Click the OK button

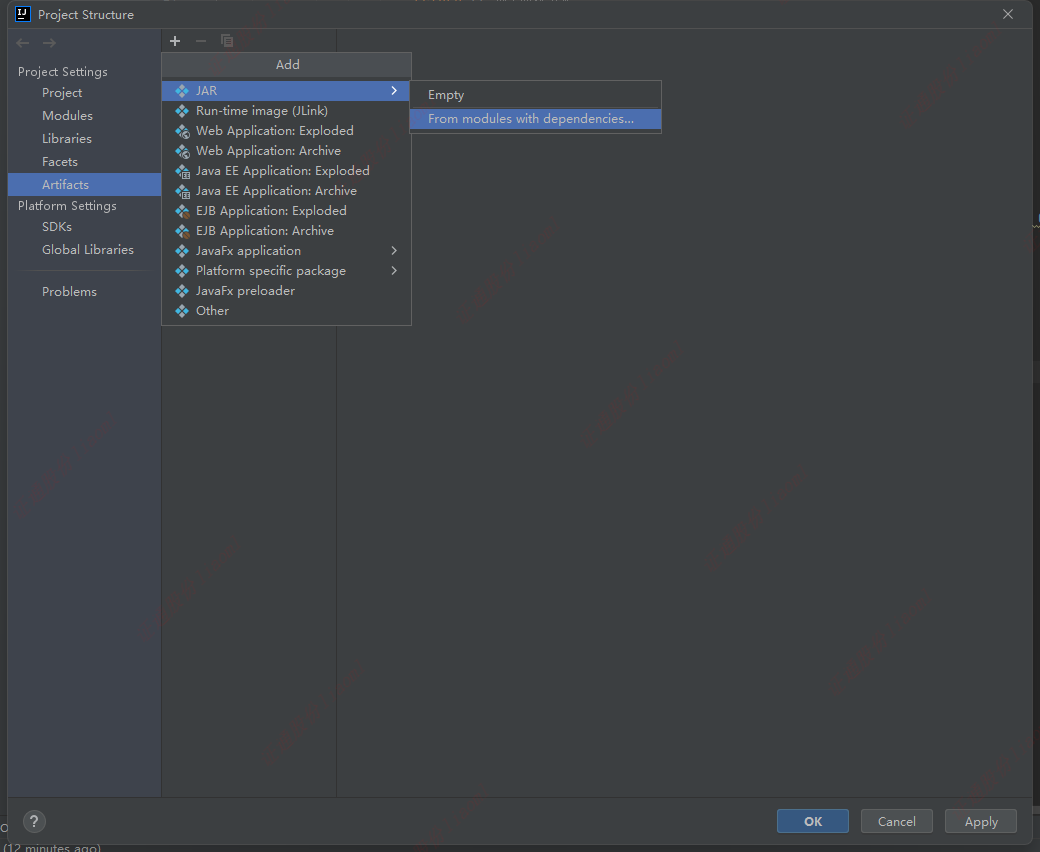click(x=812, y=822)
